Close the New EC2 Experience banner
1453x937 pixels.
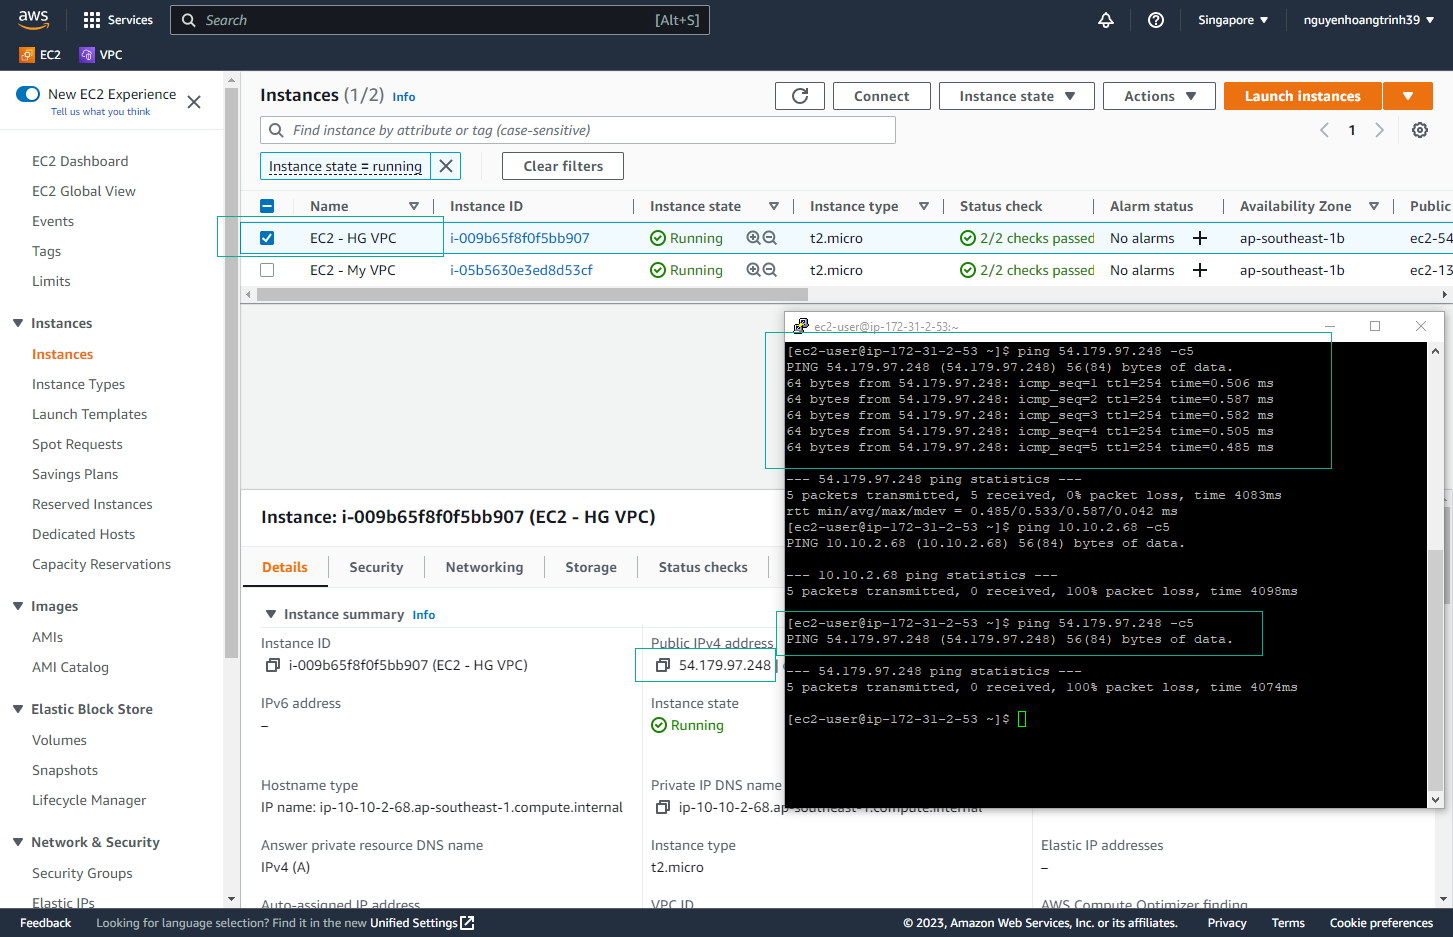[194, 102]
